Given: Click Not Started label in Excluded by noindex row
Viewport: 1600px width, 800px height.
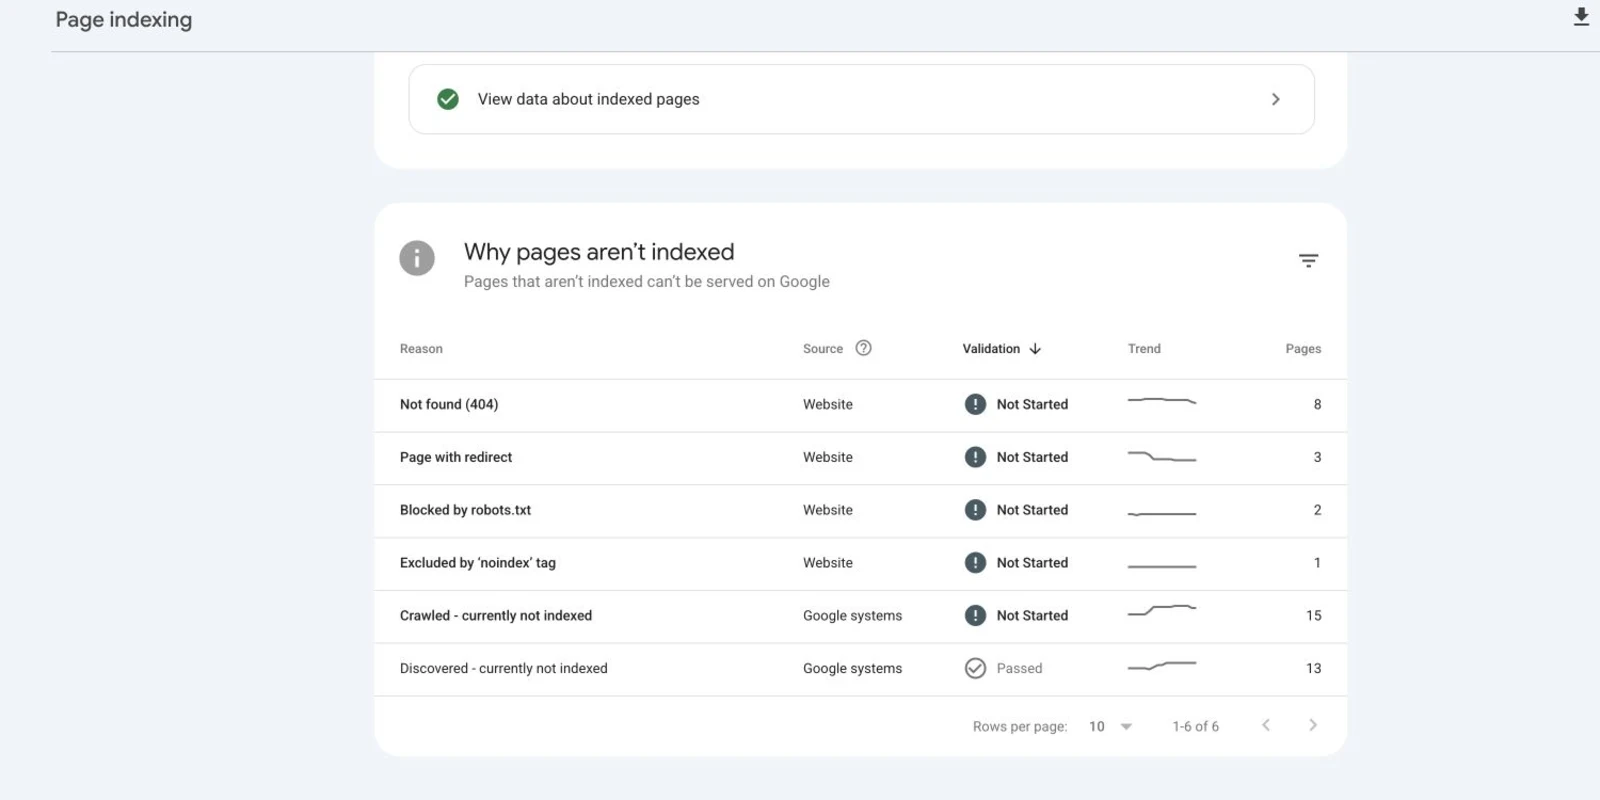Looking at the screenshot, I should 1032,563.
